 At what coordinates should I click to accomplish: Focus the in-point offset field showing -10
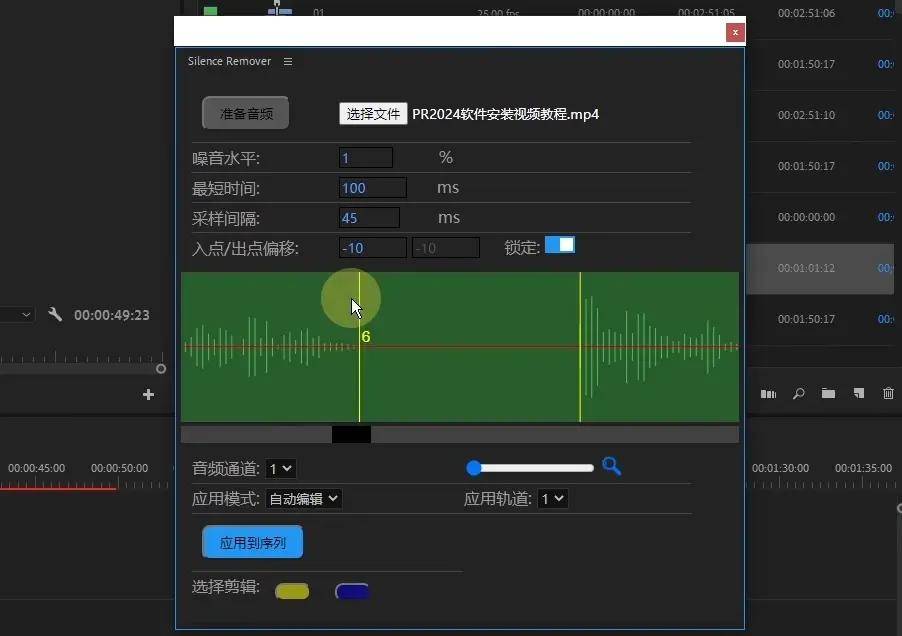(x=373, y=248)
